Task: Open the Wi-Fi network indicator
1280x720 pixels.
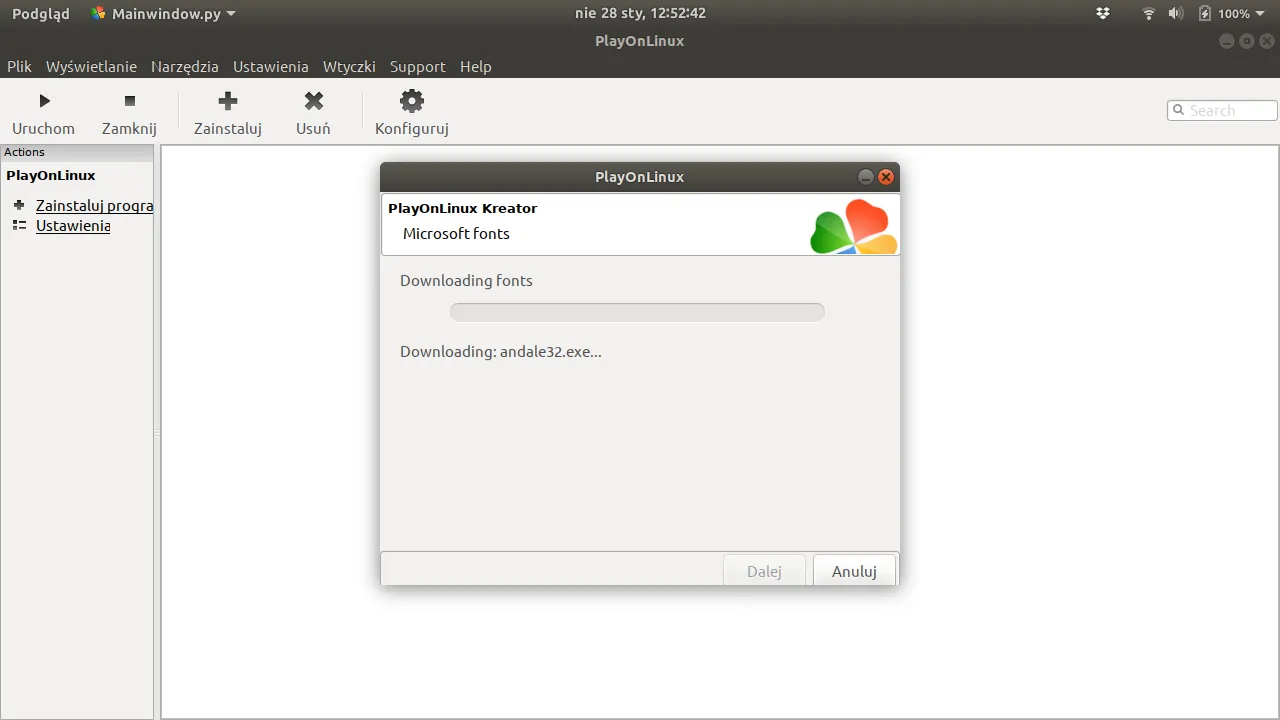Action: tap(1149, 14)
